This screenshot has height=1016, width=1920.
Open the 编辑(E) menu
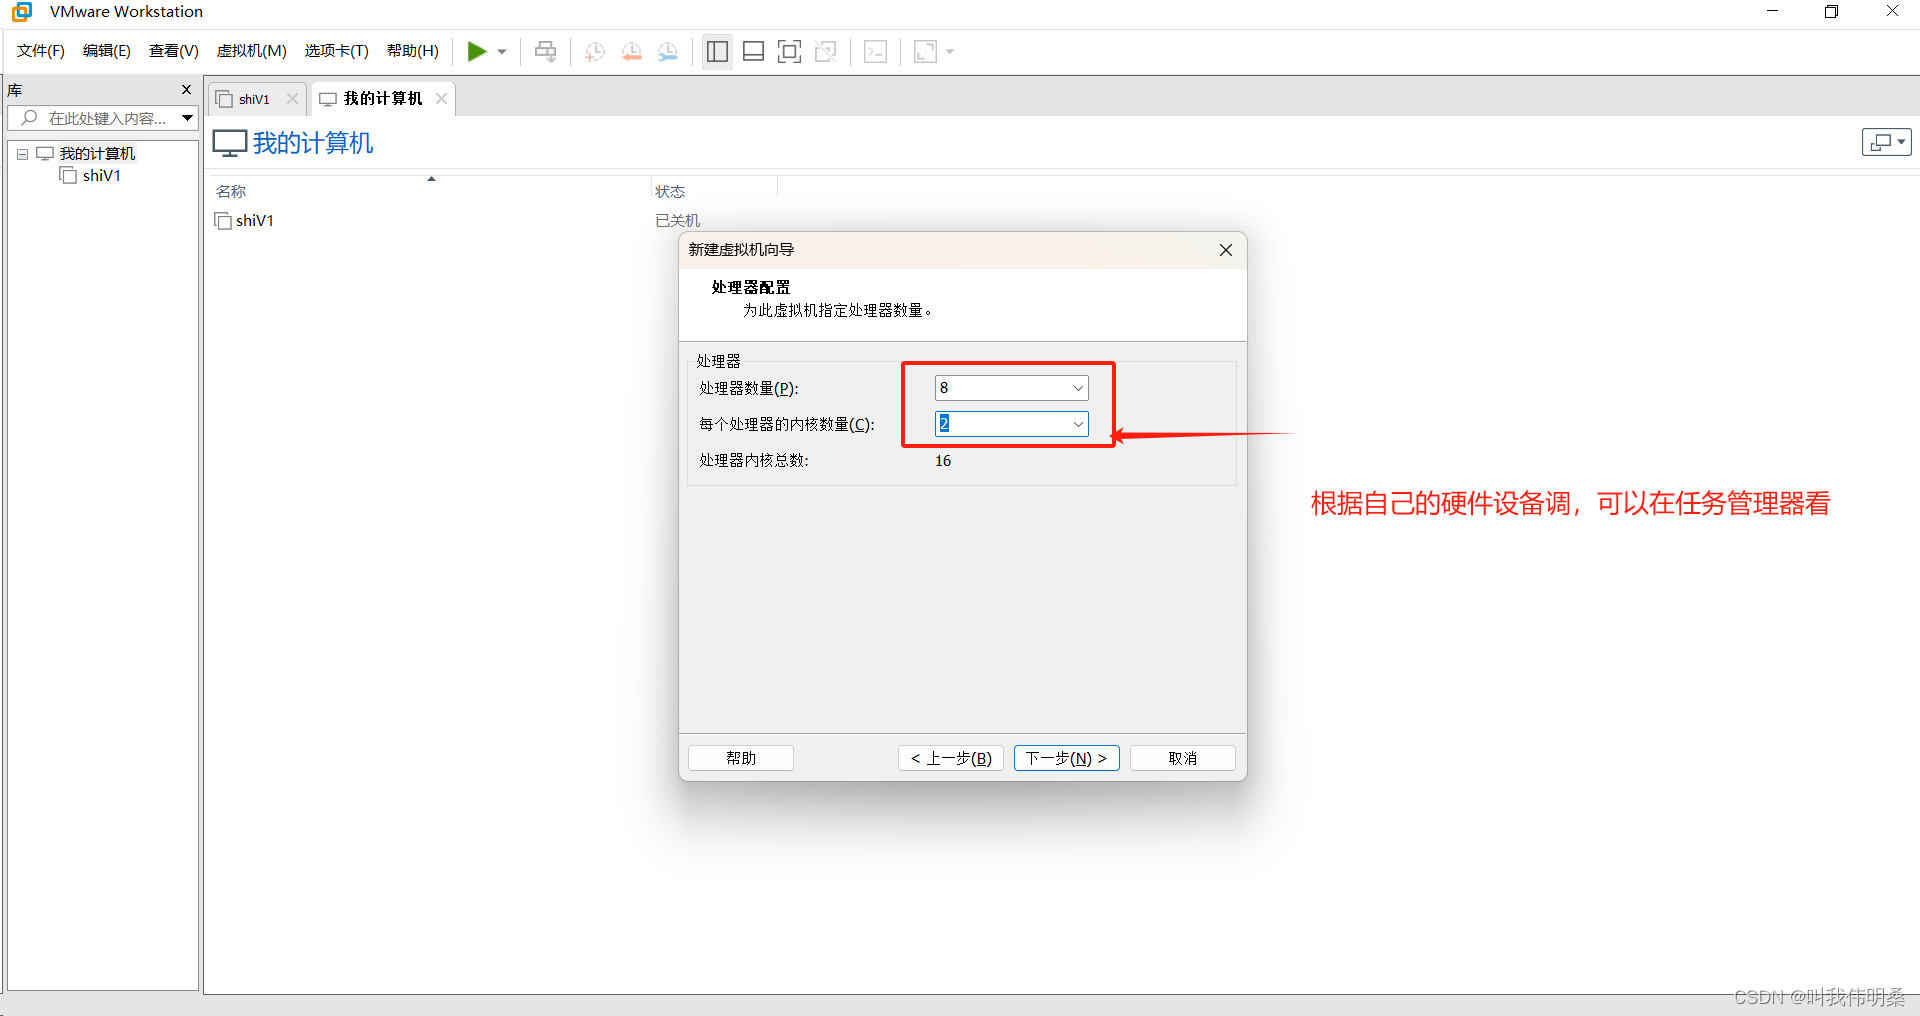[x=107, y=51]
